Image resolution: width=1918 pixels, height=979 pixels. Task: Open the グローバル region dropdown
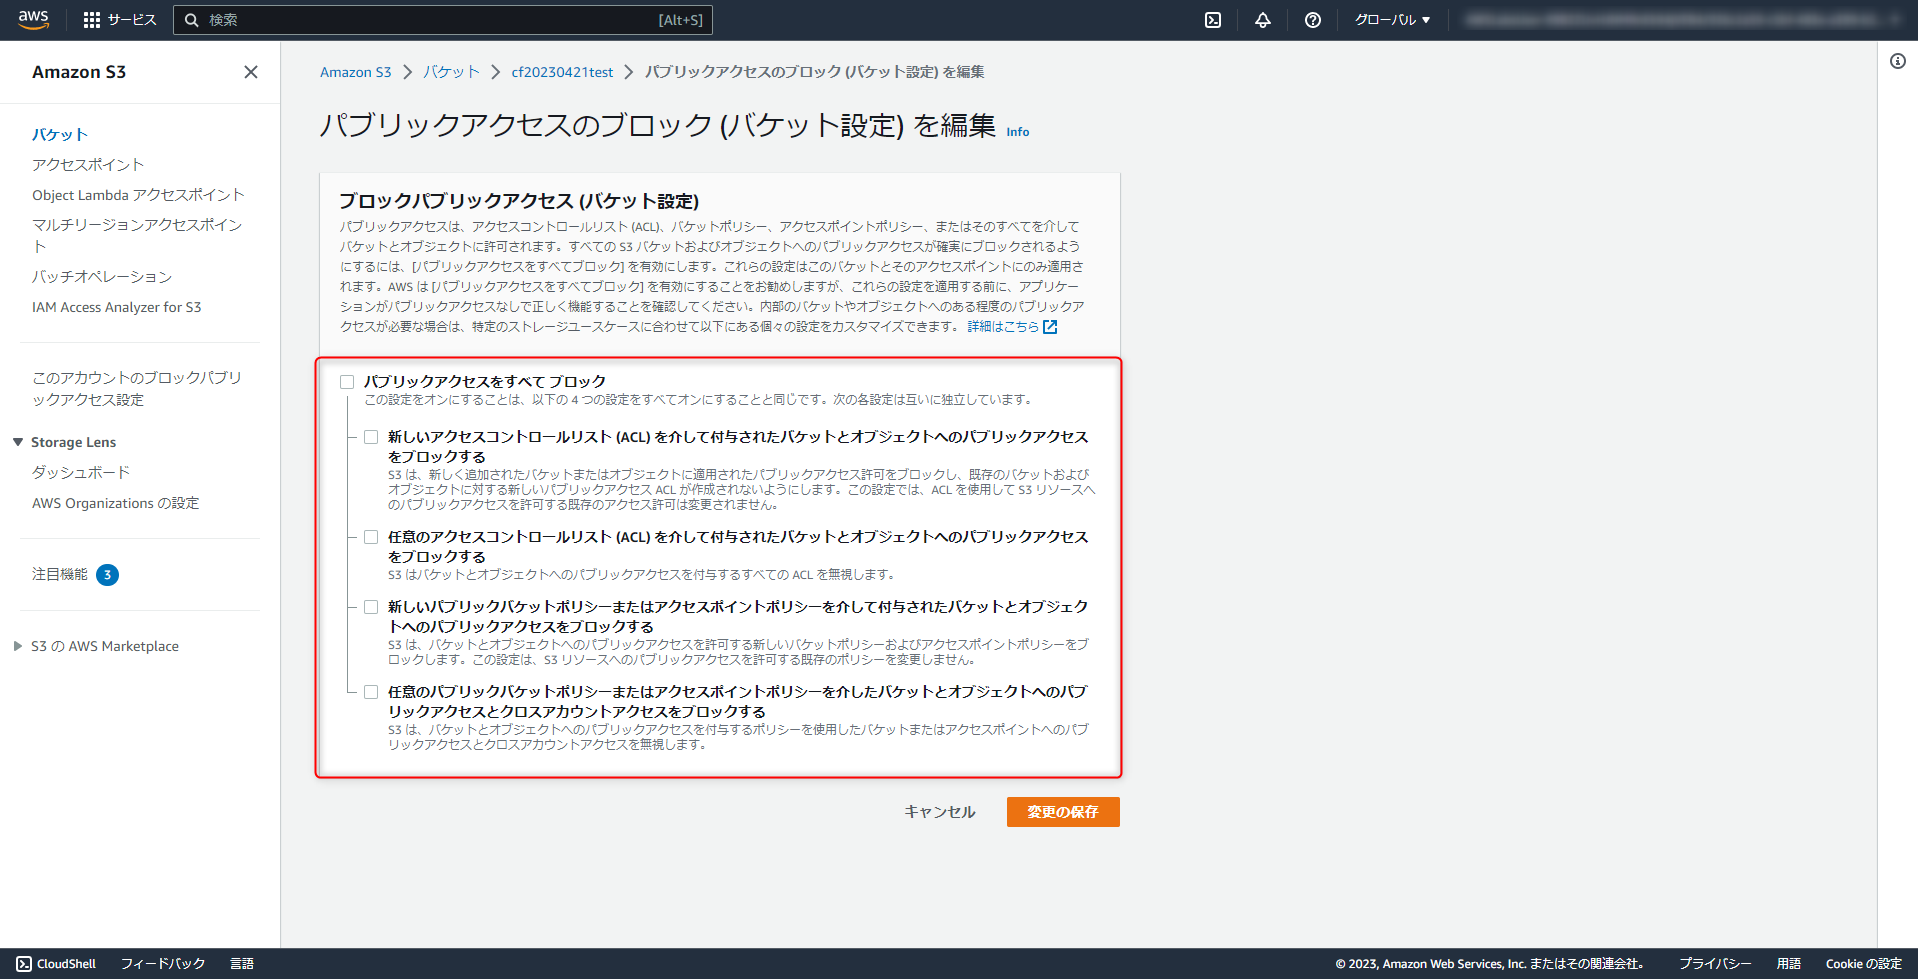click(1392, 19)
